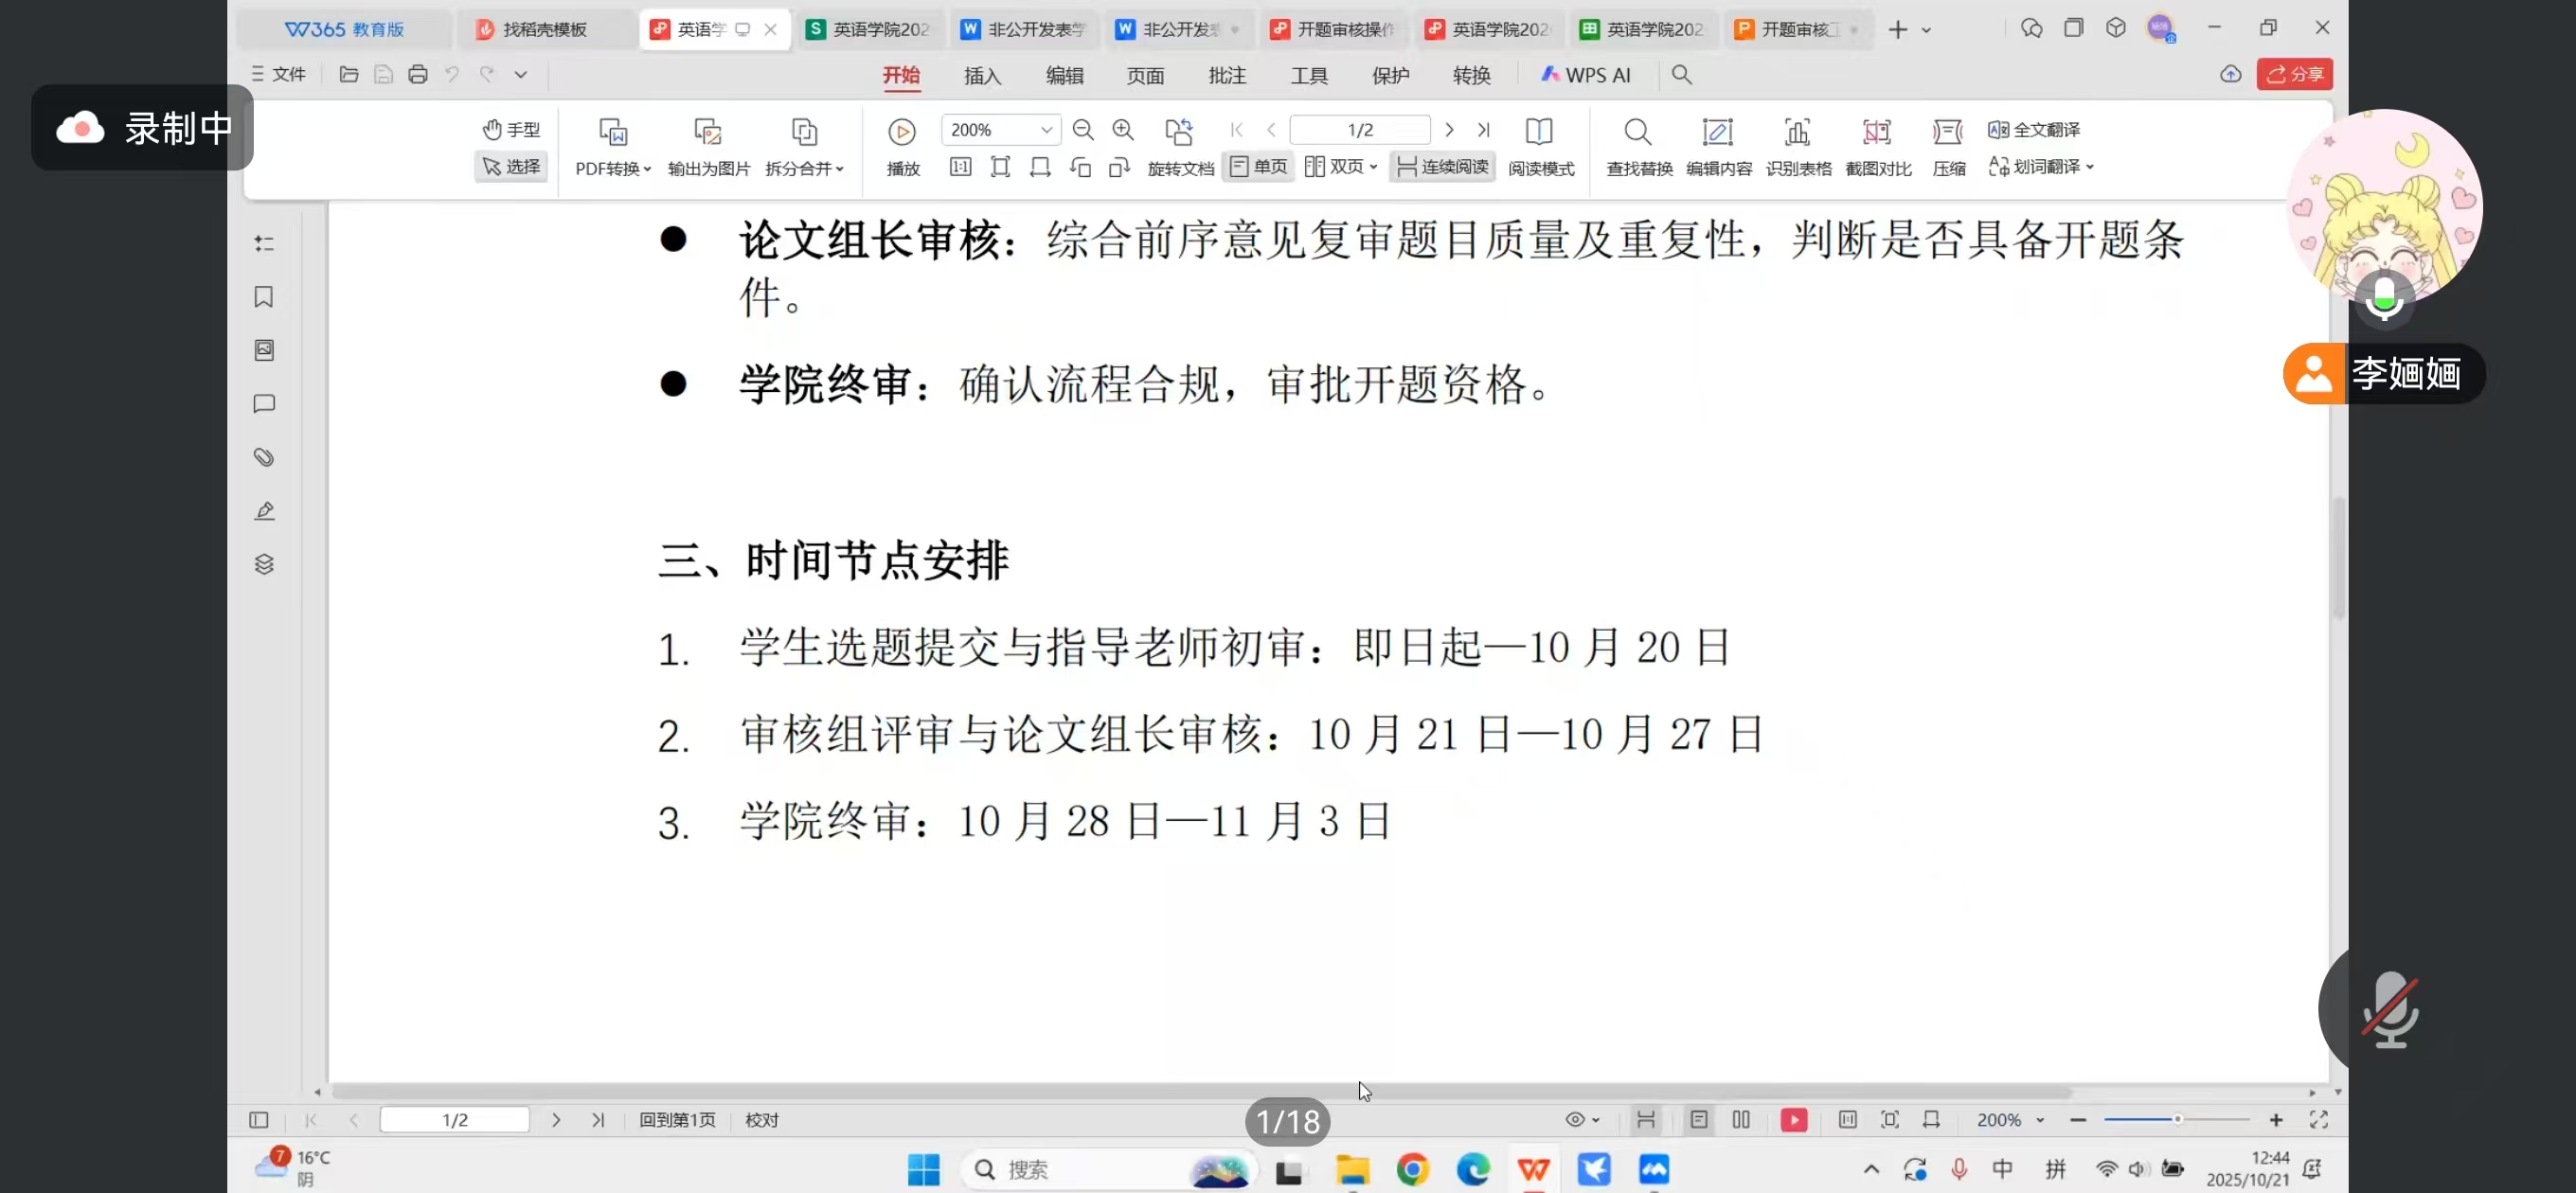Activate the Select tool (选择)
The height and width of the screenshot is (1193, 2576).
[x=511, y=166]
